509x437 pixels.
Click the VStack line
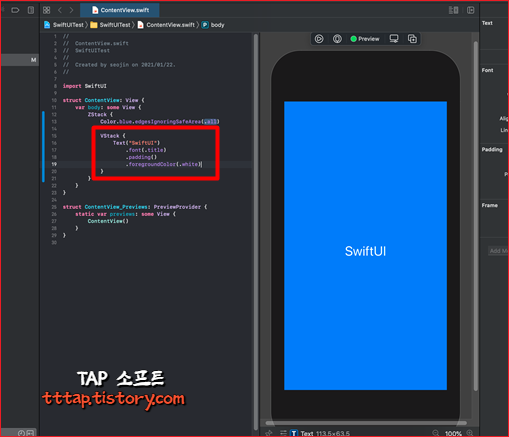[x=113, y=136]
